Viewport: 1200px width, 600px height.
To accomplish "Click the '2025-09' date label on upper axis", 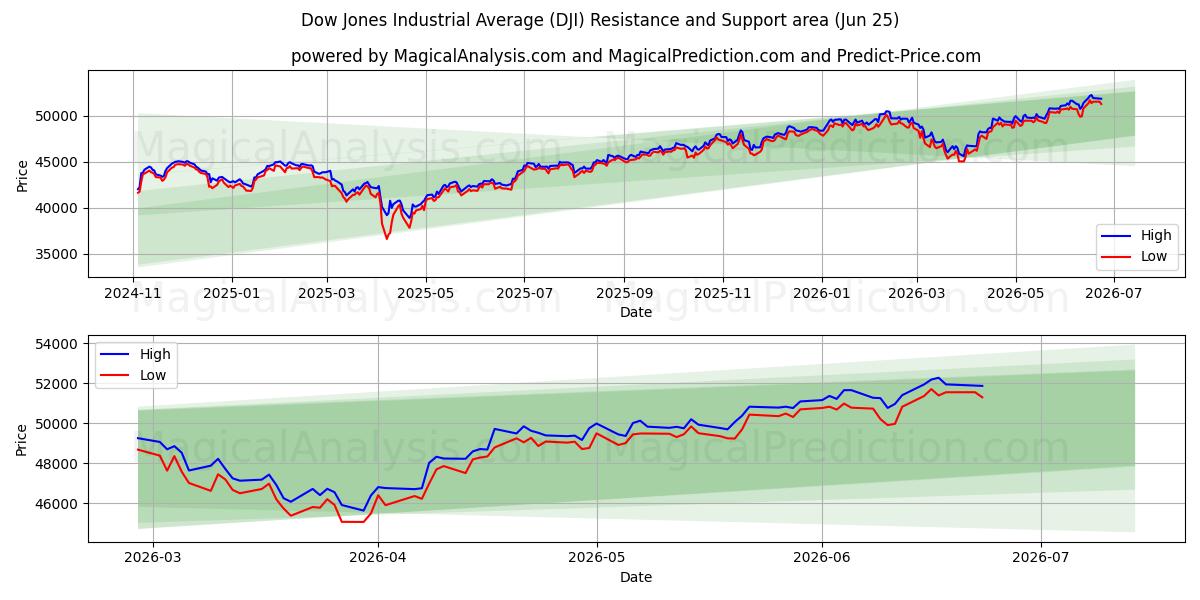I will point(624,294).
